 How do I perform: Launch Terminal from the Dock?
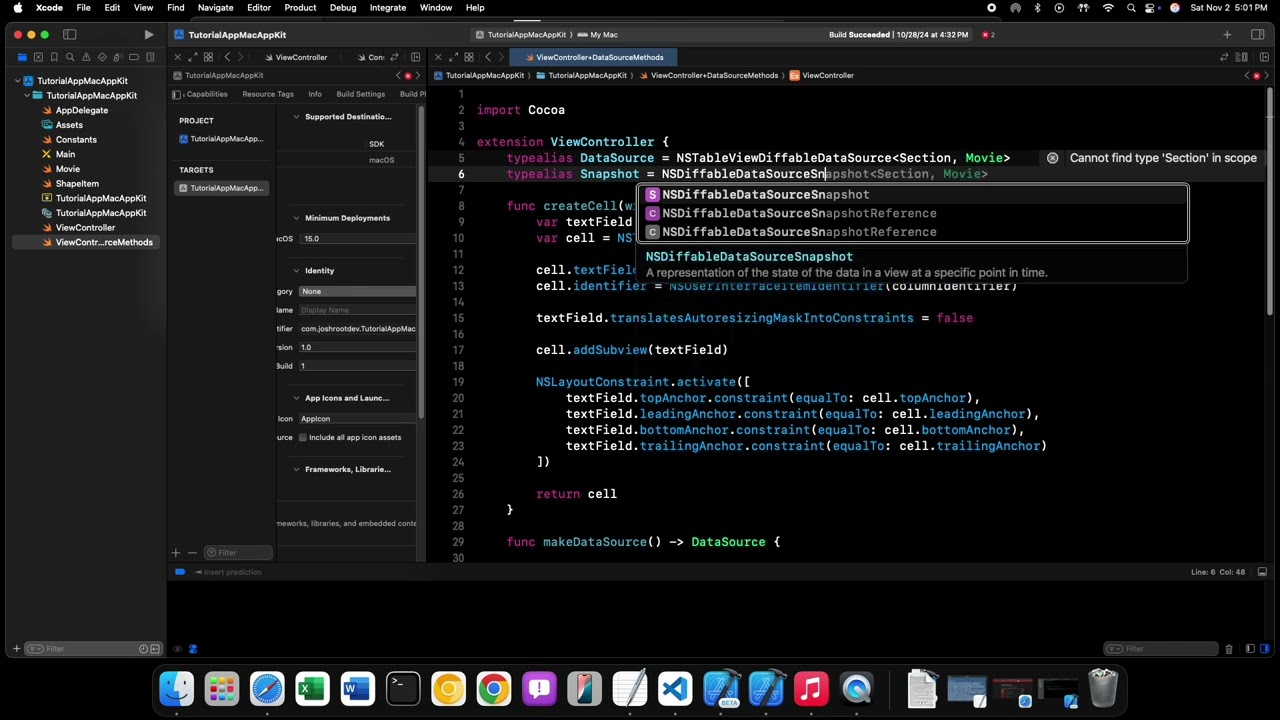pyautogui.click(x=403, y=688)
